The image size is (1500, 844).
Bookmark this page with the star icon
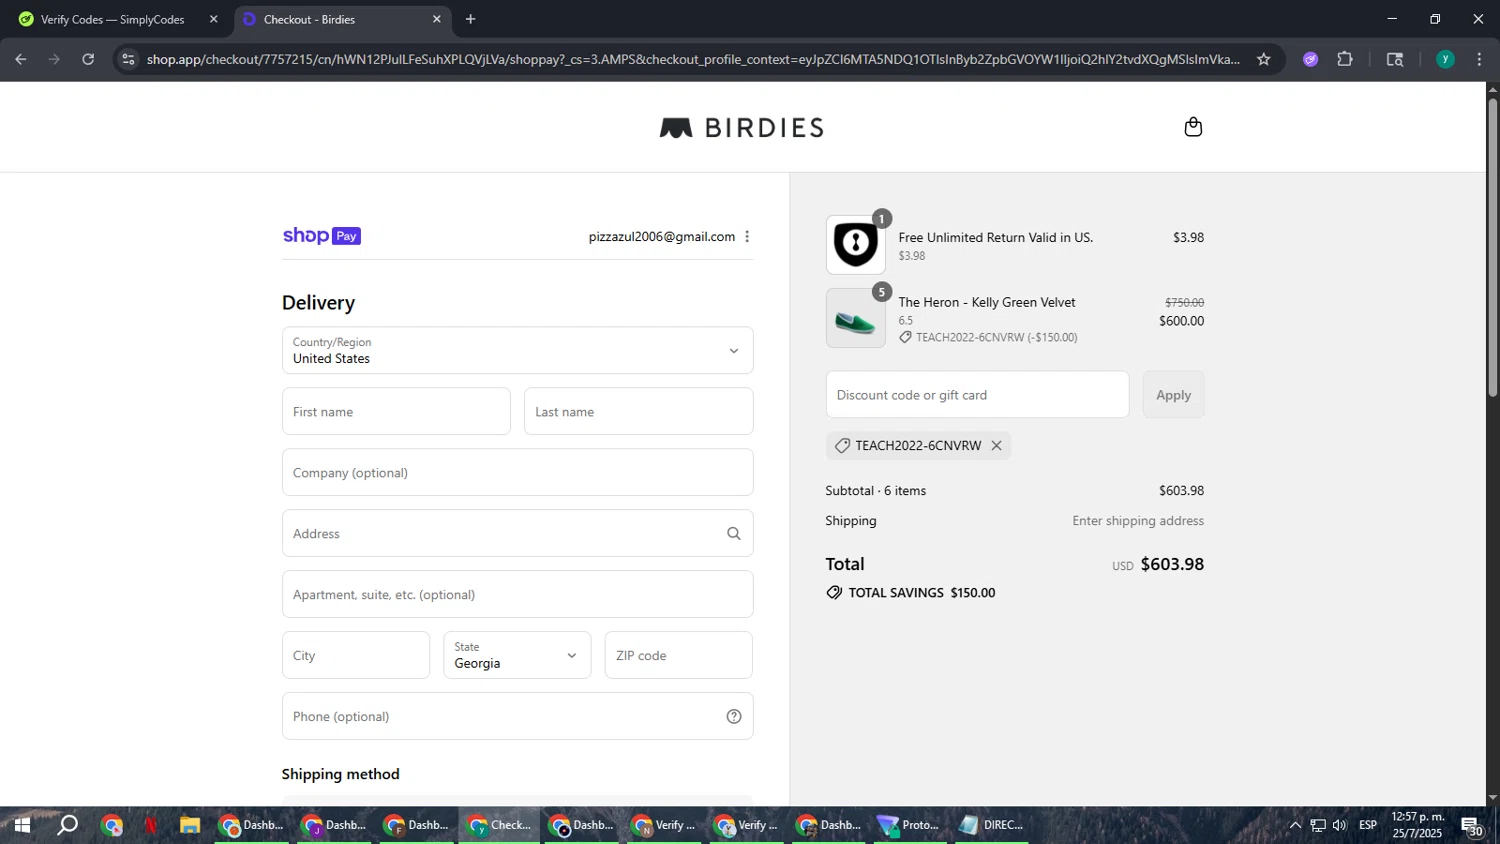(x=1264, y=59)
